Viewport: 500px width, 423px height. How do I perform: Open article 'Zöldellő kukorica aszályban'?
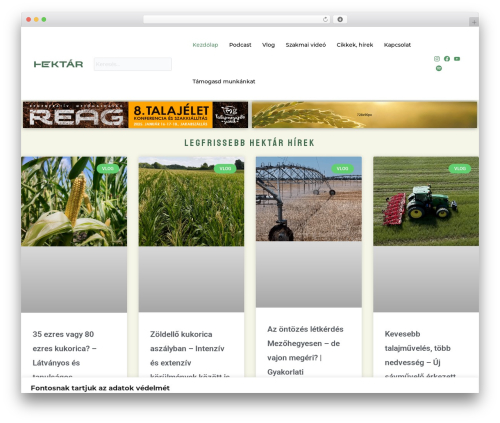[x=190, y=355]
